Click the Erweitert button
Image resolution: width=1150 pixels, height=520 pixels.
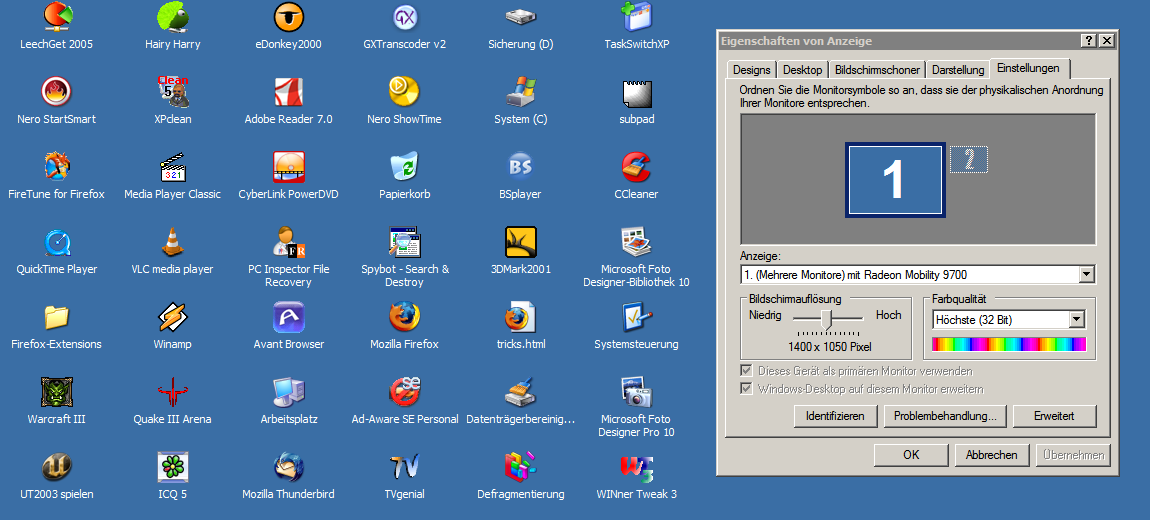pos(1054,416)
